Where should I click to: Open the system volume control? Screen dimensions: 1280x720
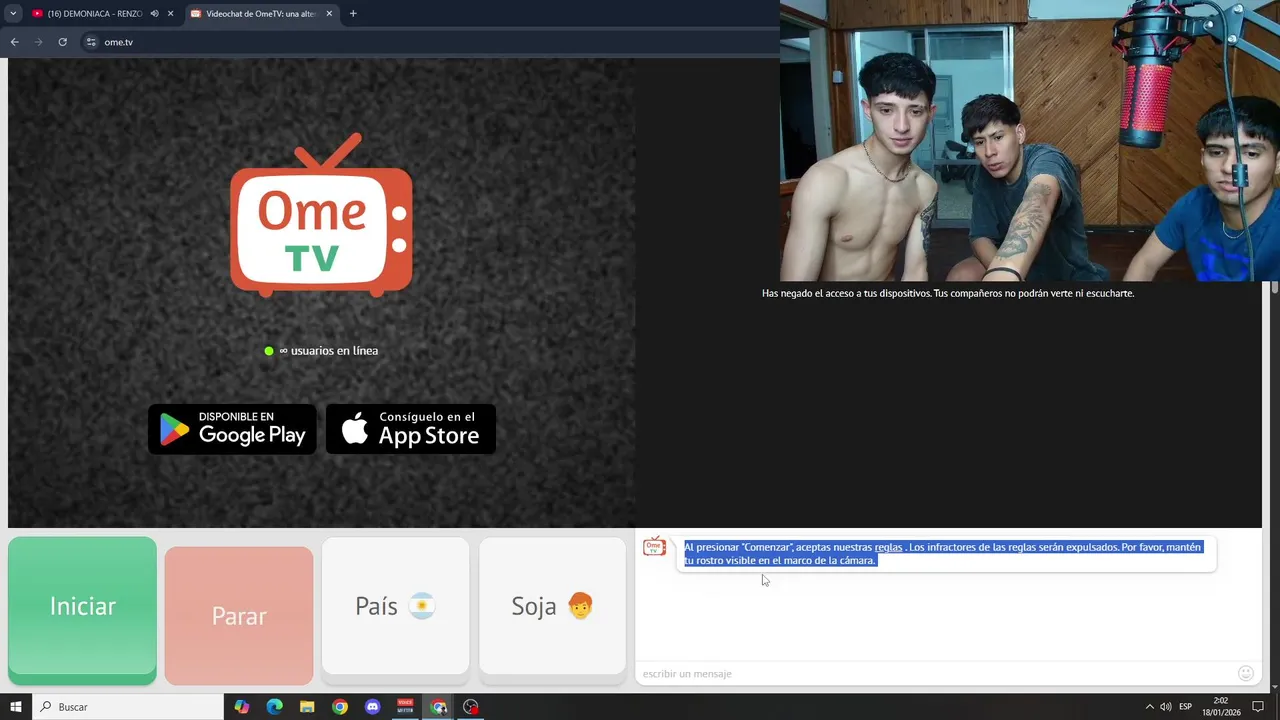(1166, 707)
